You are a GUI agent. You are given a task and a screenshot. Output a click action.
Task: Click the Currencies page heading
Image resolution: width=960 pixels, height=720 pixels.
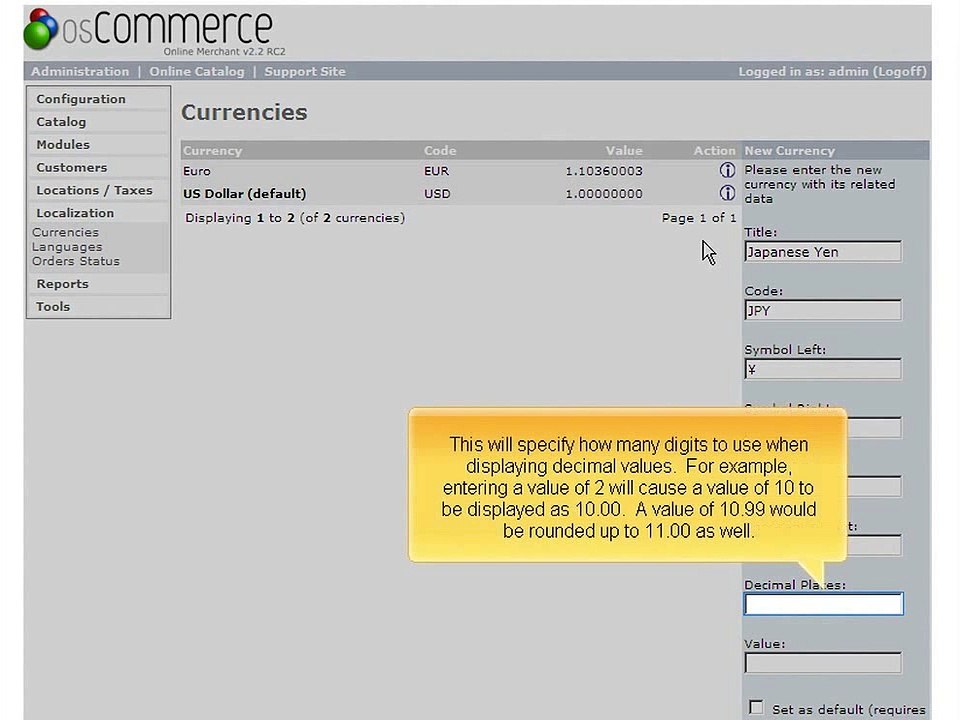tap(244, 112)
